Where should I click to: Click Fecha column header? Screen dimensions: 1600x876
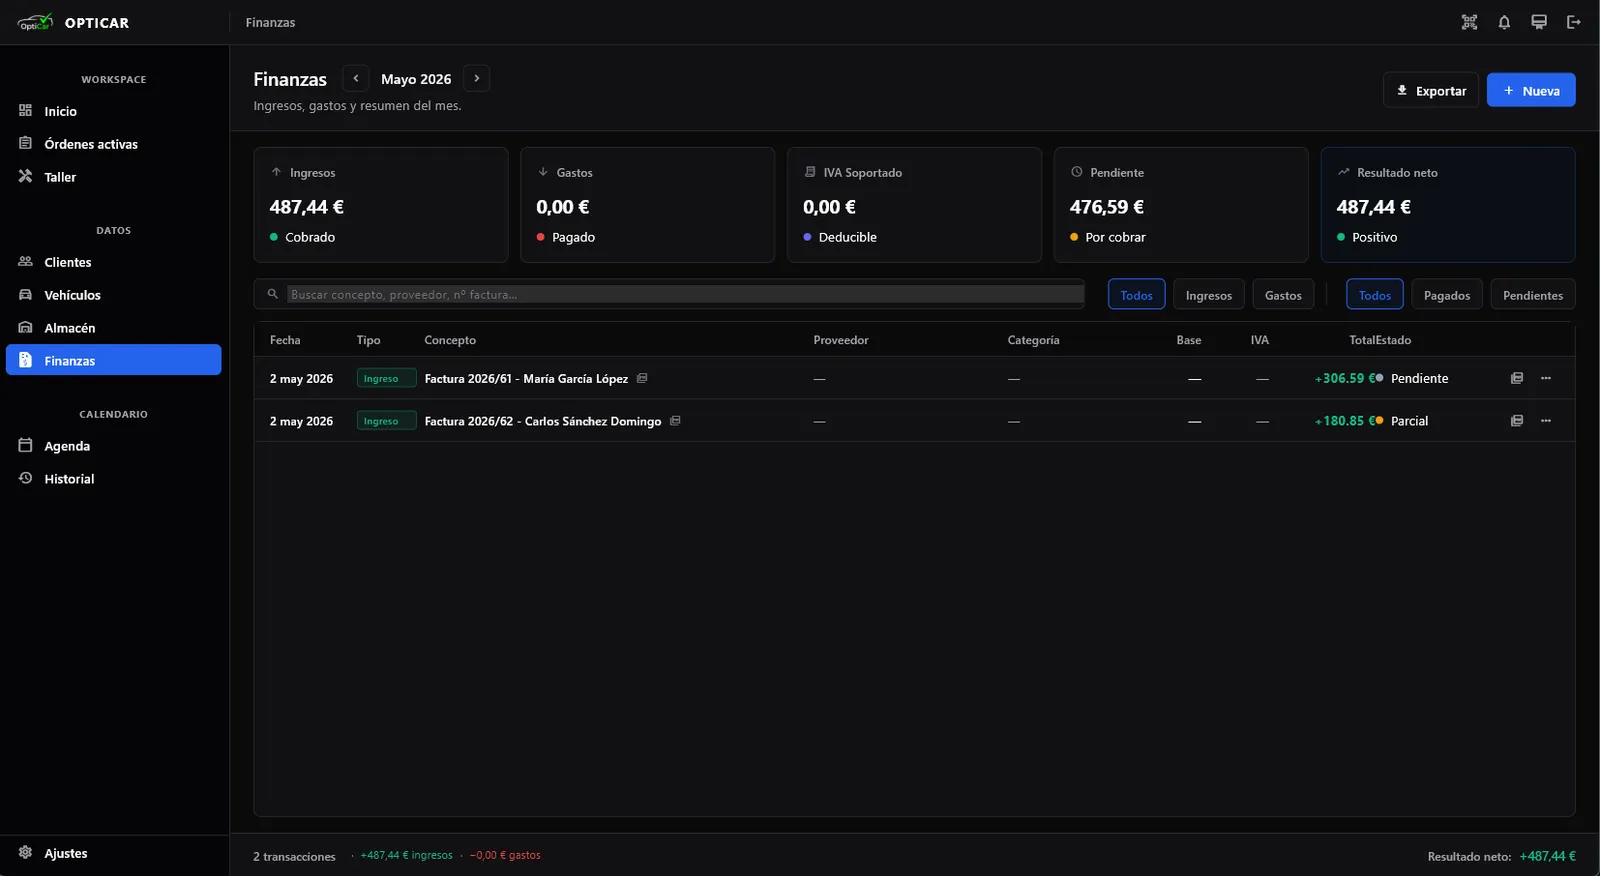[285, 340]
